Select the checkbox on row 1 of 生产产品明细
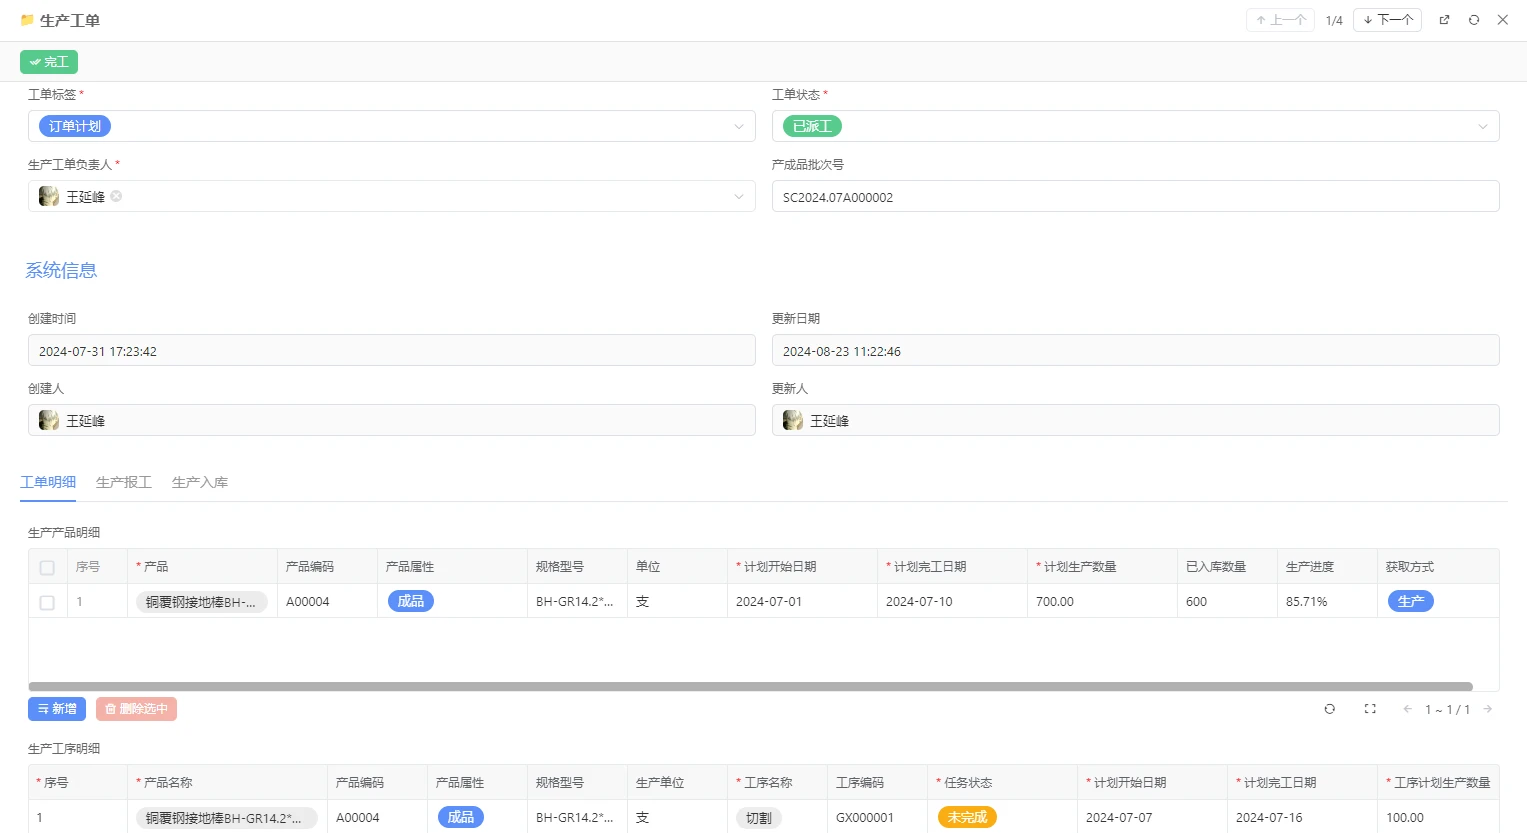The height and width of the screenshot is (833, 1527). click(46, 601)
